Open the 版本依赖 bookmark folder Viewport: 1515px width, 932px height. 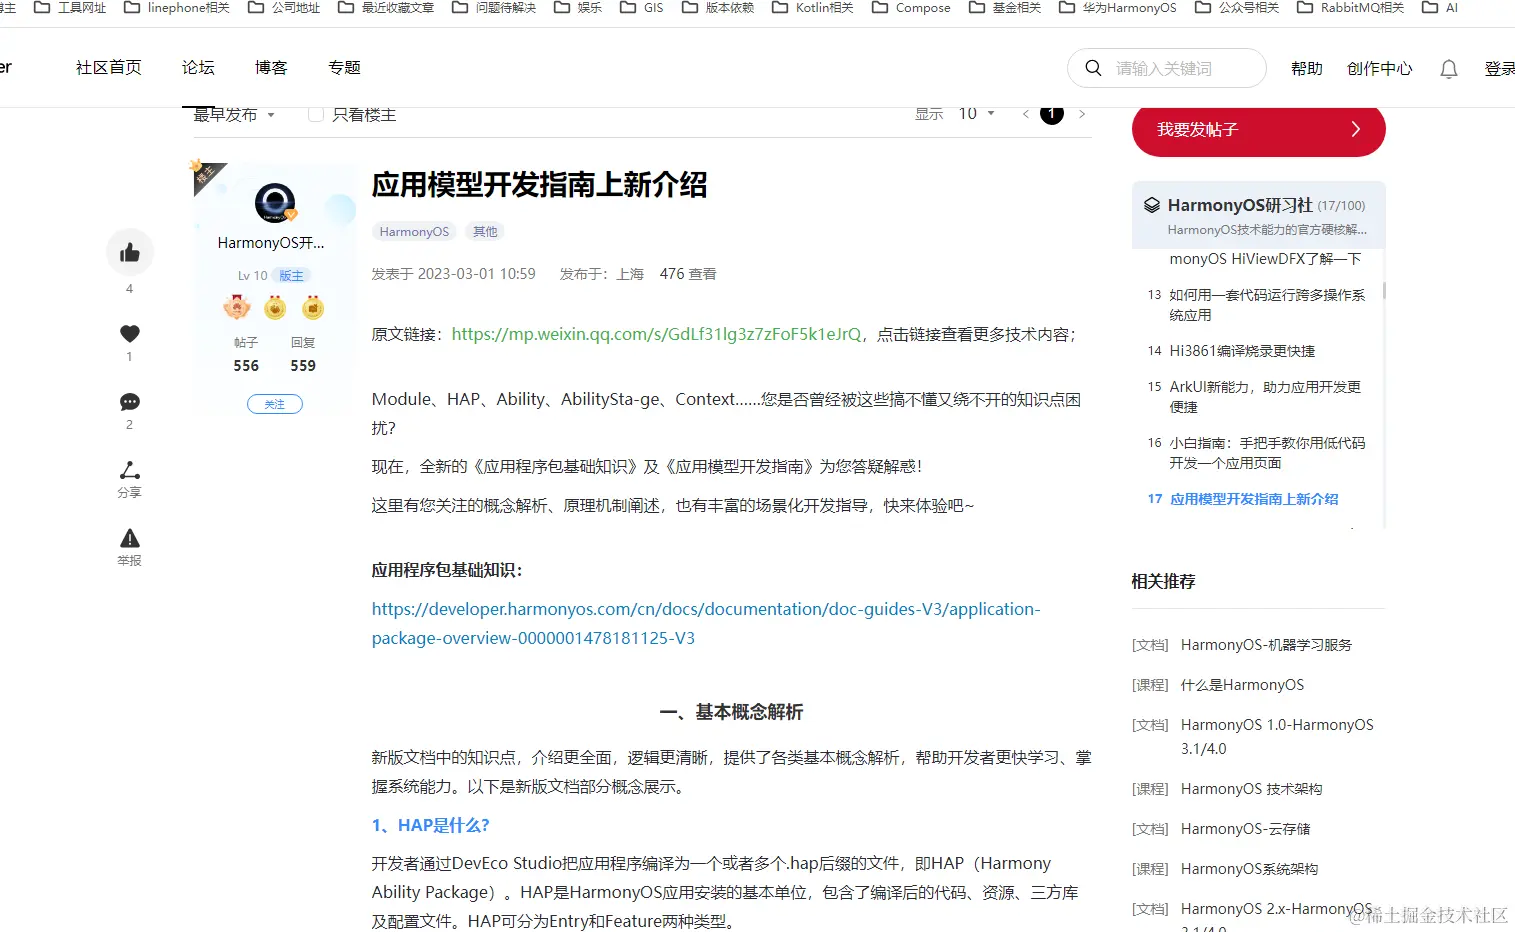pos(718,7)
